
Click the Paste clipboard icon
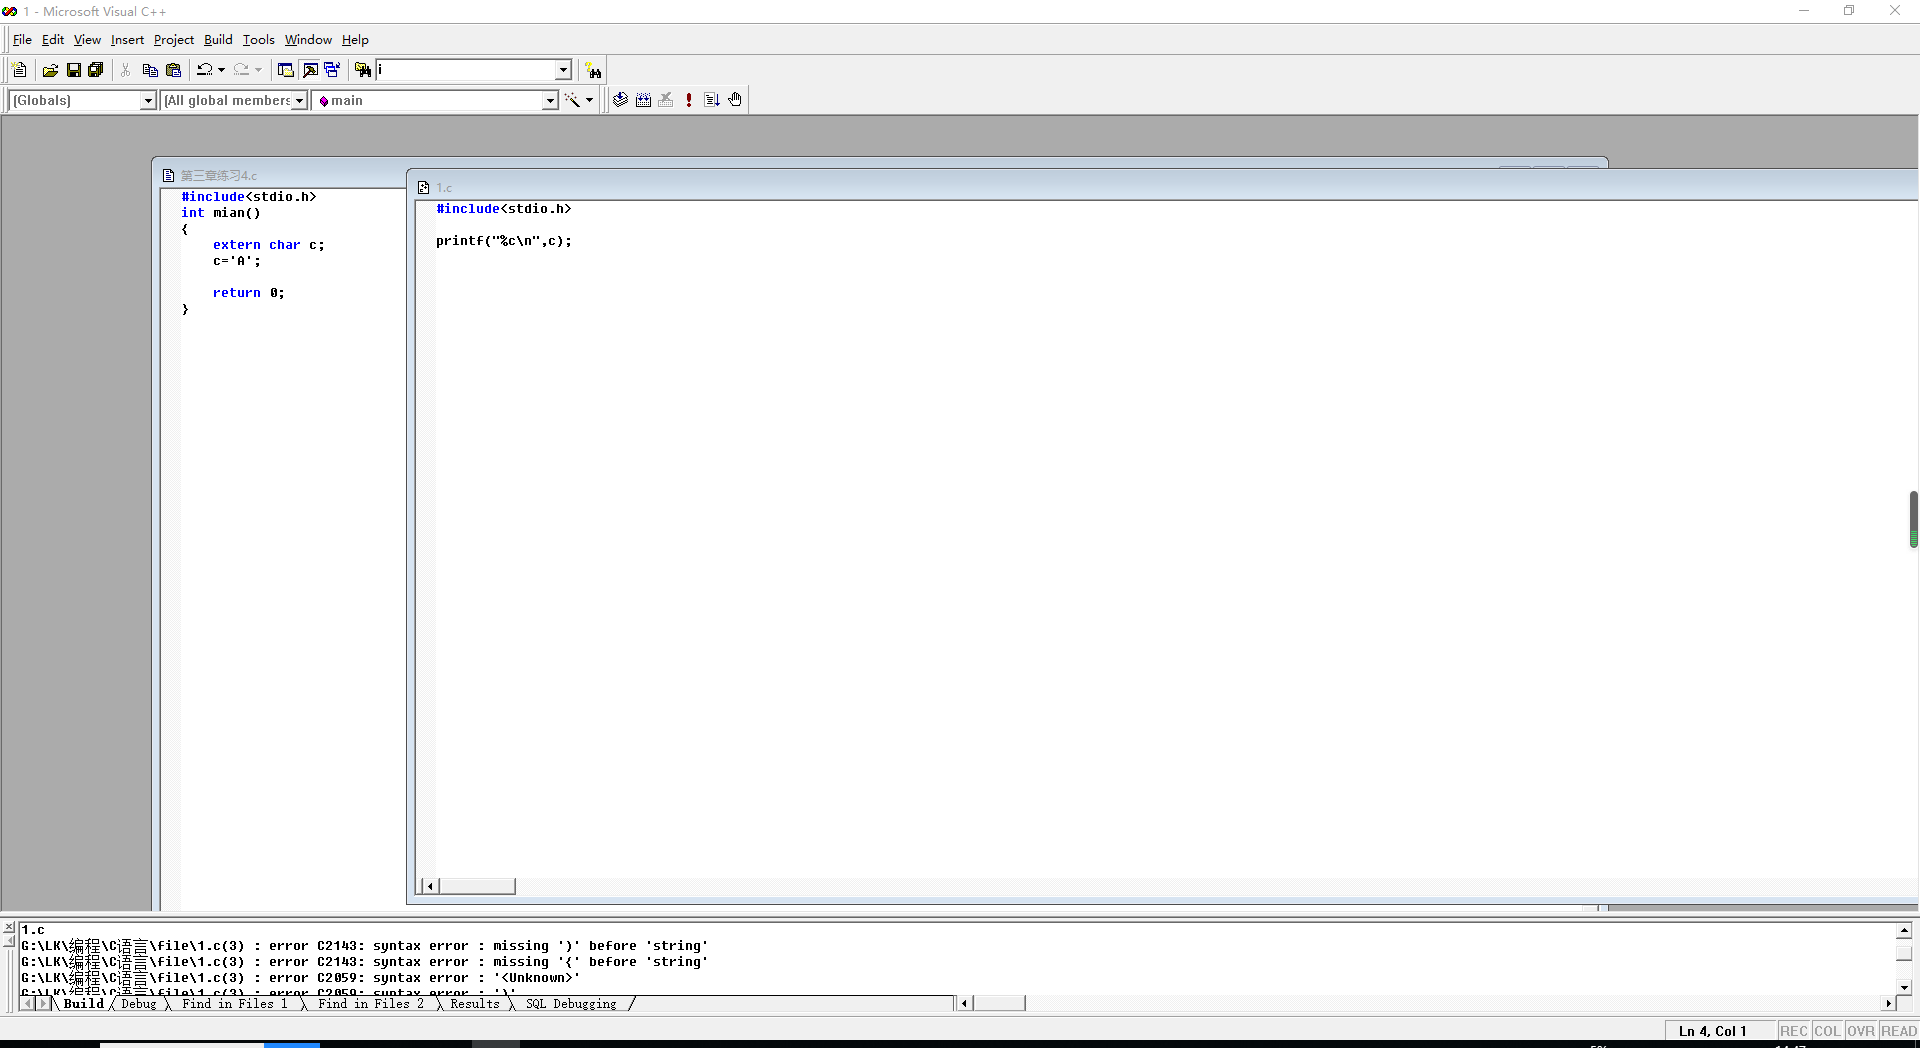[x=173, y=70]
